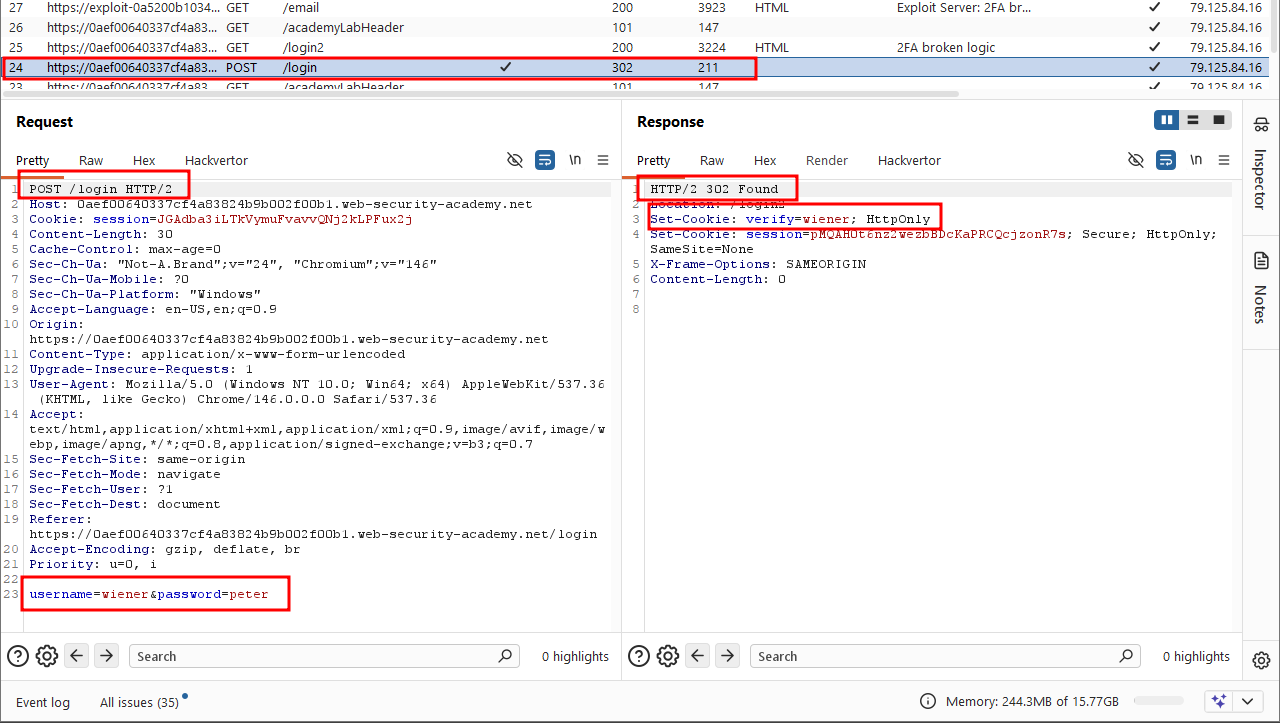Image resolution: width=1280 pixels, height=723 pixels.
Task: Expand the AI button dropdown chevron
Action: pos(1246,701)
